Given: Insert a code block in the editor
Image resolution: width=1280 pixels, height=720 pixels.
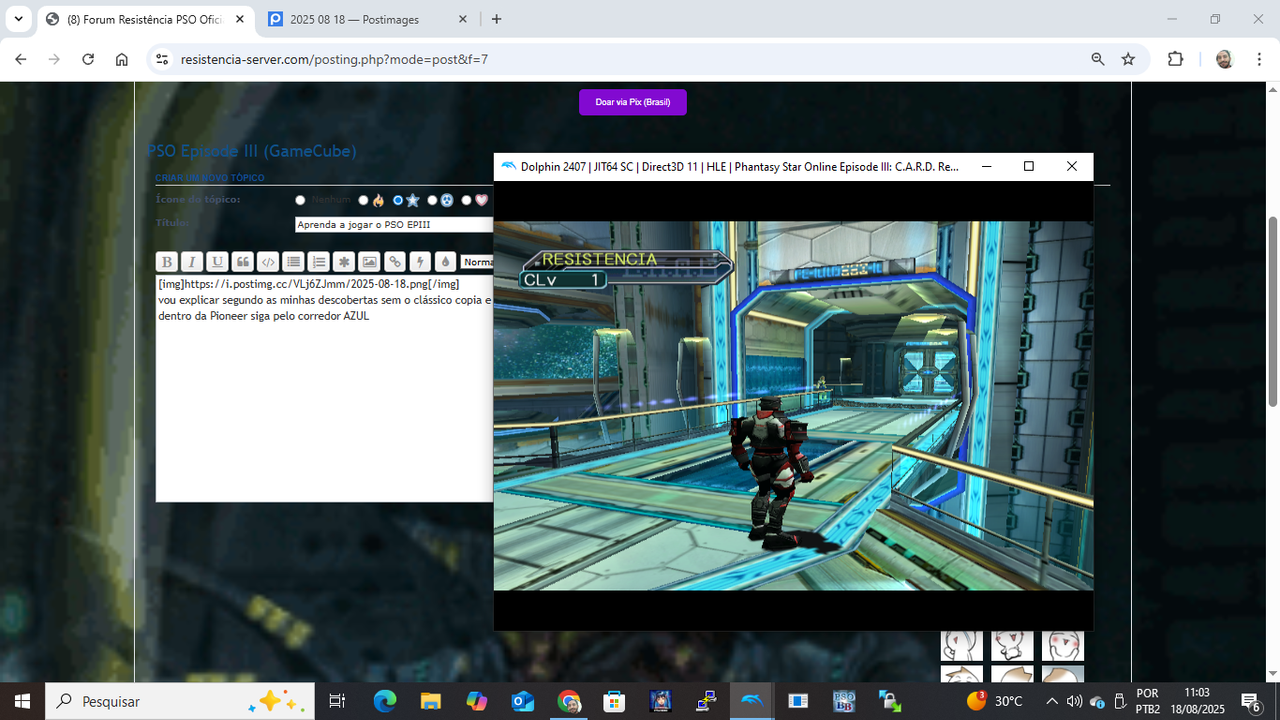Looking at the screenshot, I should coord(268,262).
